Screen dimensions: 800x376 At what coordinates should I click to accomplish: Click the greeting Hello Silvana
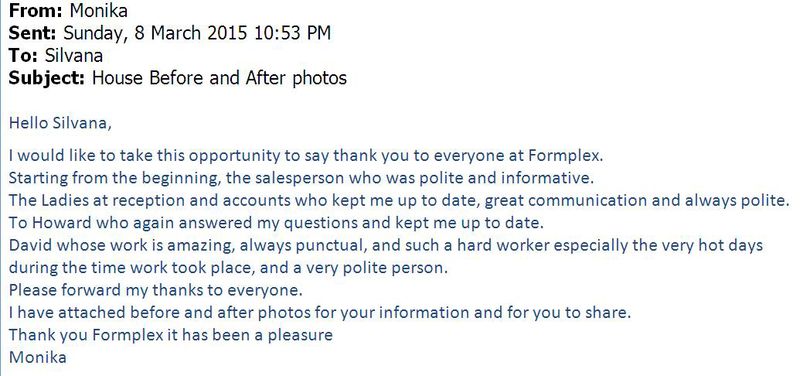coord(60,123)
